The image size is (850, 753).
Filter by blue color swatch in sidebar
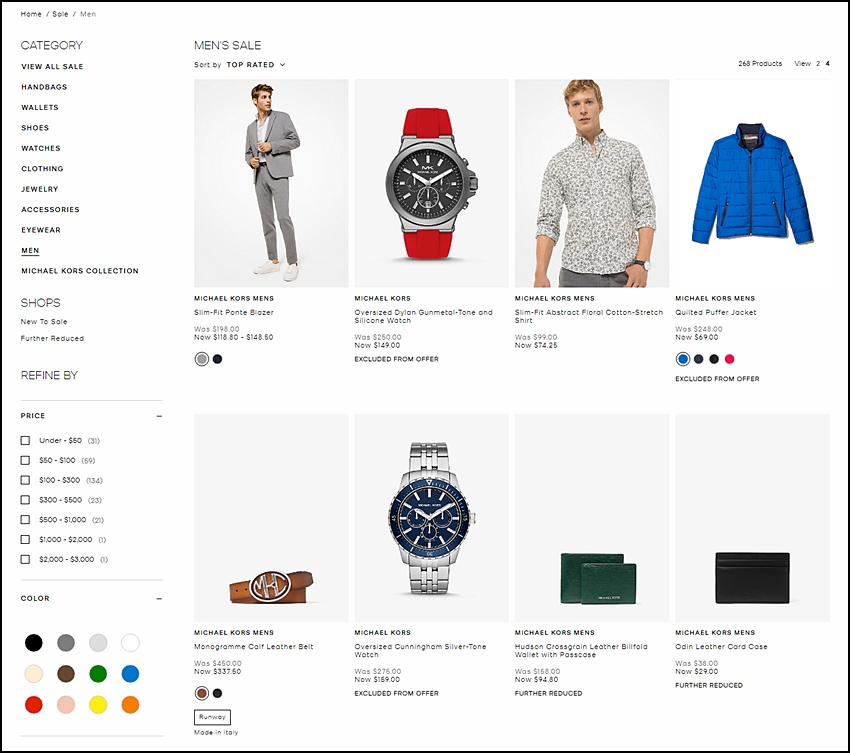[x=130, y=674]
